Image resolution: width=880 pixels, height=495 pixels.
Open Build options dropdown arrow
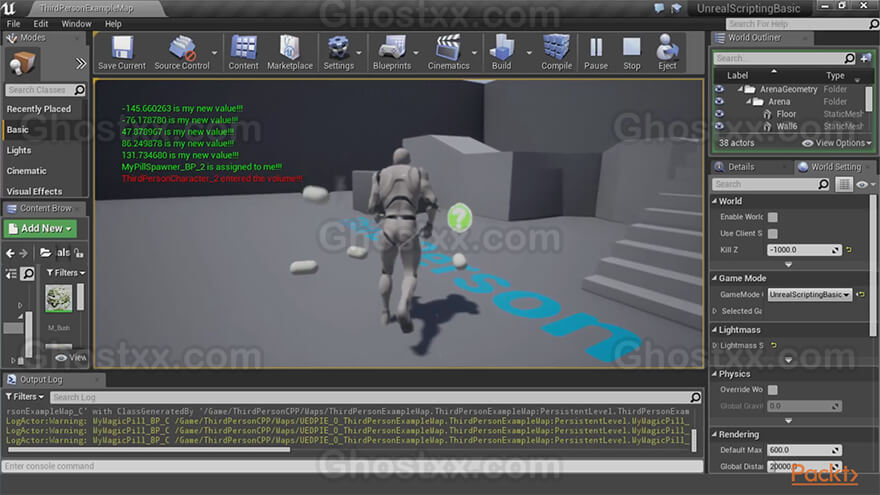point(529,53)
